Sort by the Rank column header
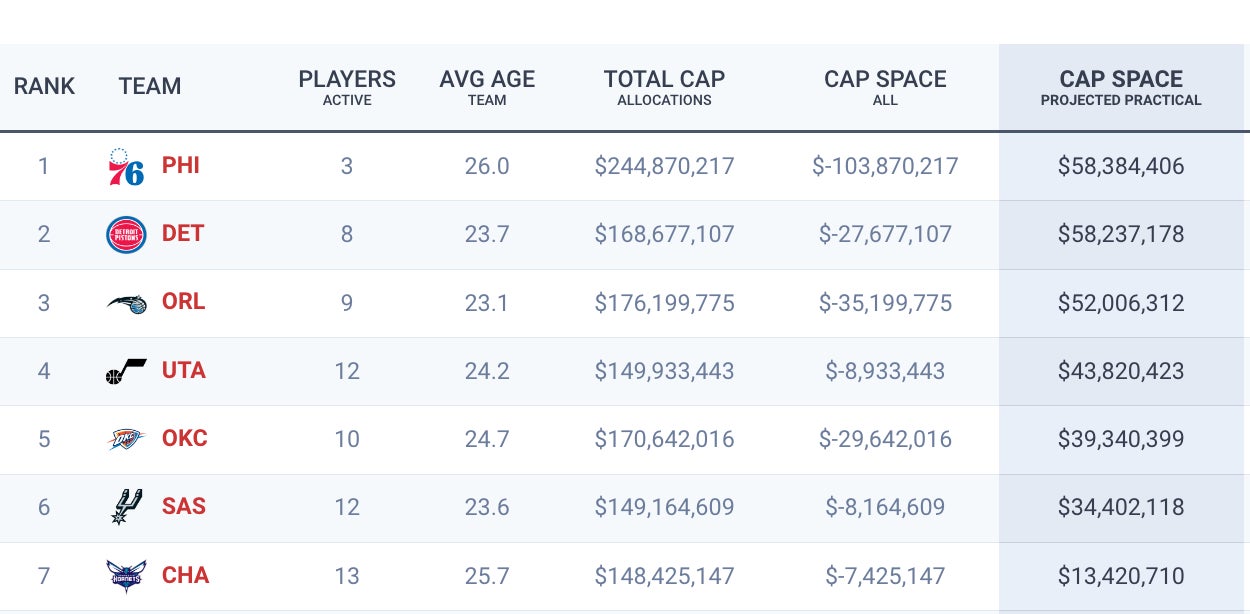Image resolution: width=1250 pixels, height=614 pixels. (44, 87)
